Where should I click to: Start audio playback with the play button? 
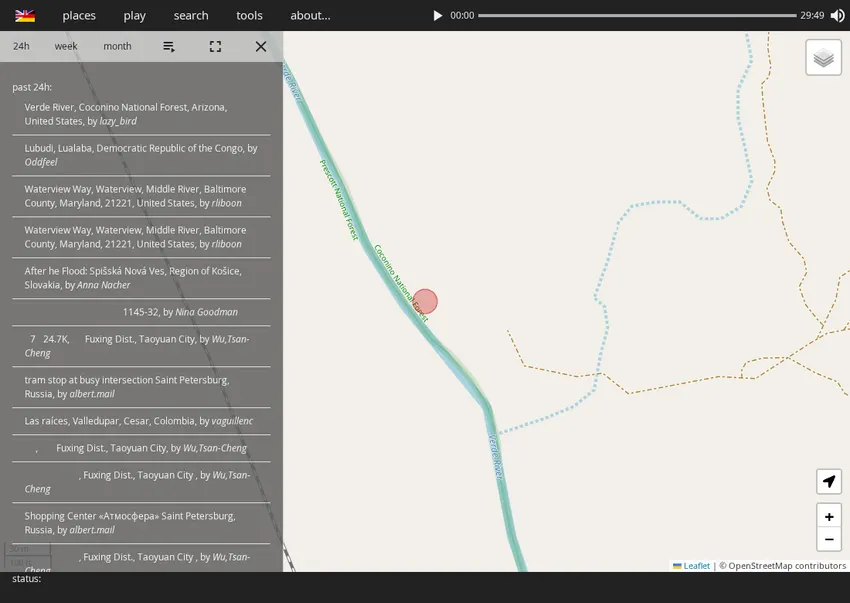coord(437,16)
